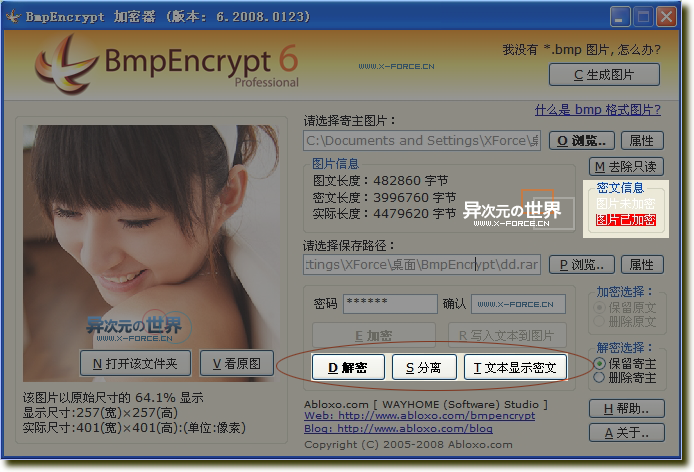
Task: Open the 什么是 bmp 格式图片? link
Action: coord(598,109)
